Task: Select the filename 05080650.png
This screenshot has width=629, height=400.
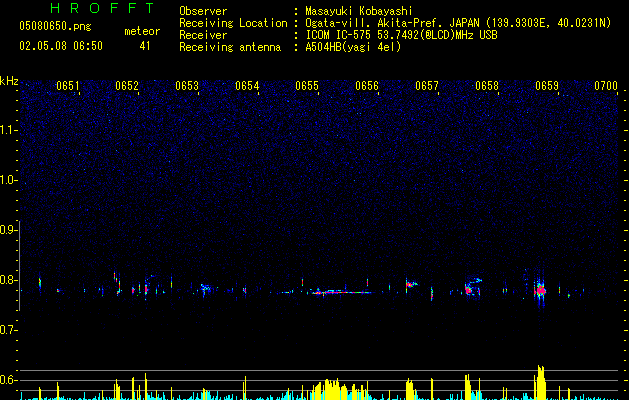Action: point(55,26)
